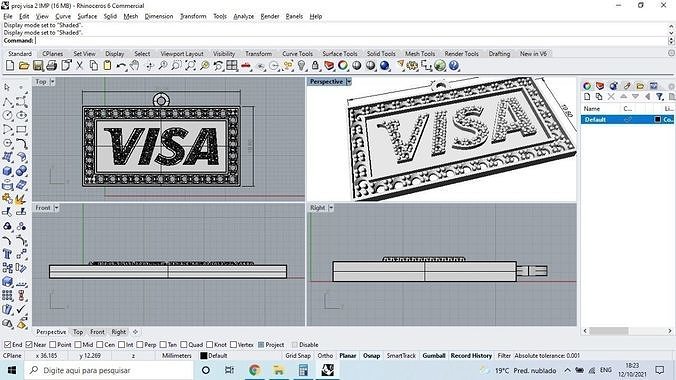Viewport: 676px width, 380px height.
Task: Click the Zoom Extents icon
Action: coord(191,66)
